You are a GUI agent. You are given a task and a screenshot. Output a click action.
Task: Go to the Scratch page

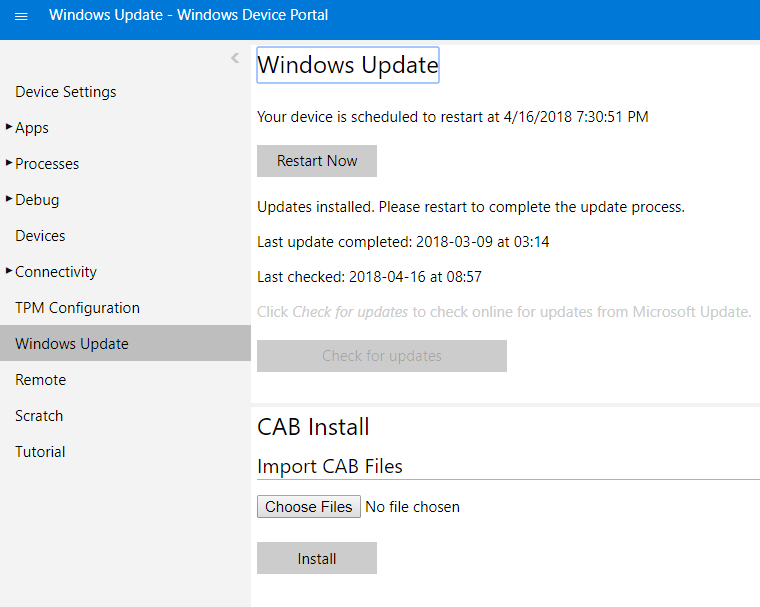(x=39, y=416)
